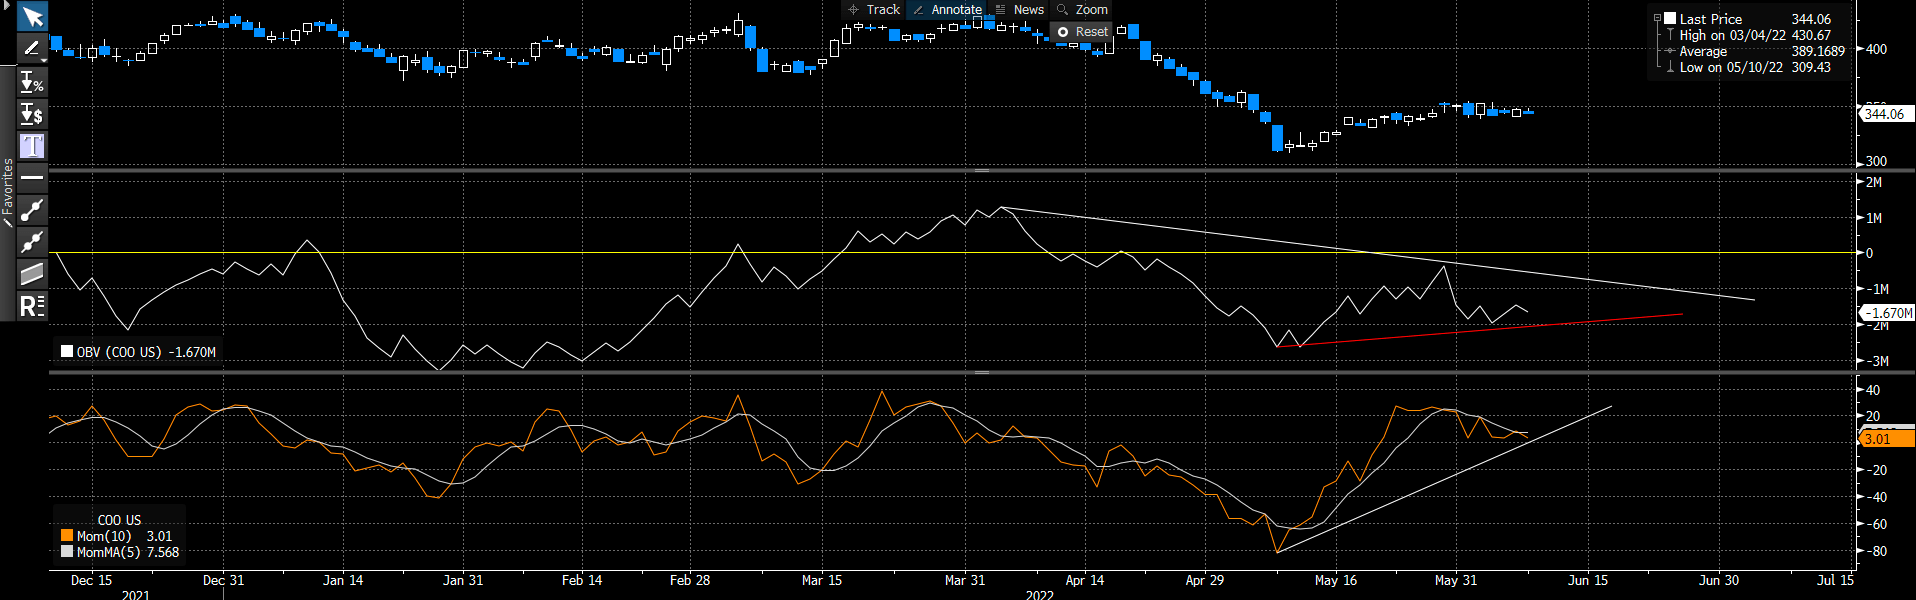The image size is (1916, 600).
Task: Click the 40 momentum axis label
Action: [x=1873, y=390]
